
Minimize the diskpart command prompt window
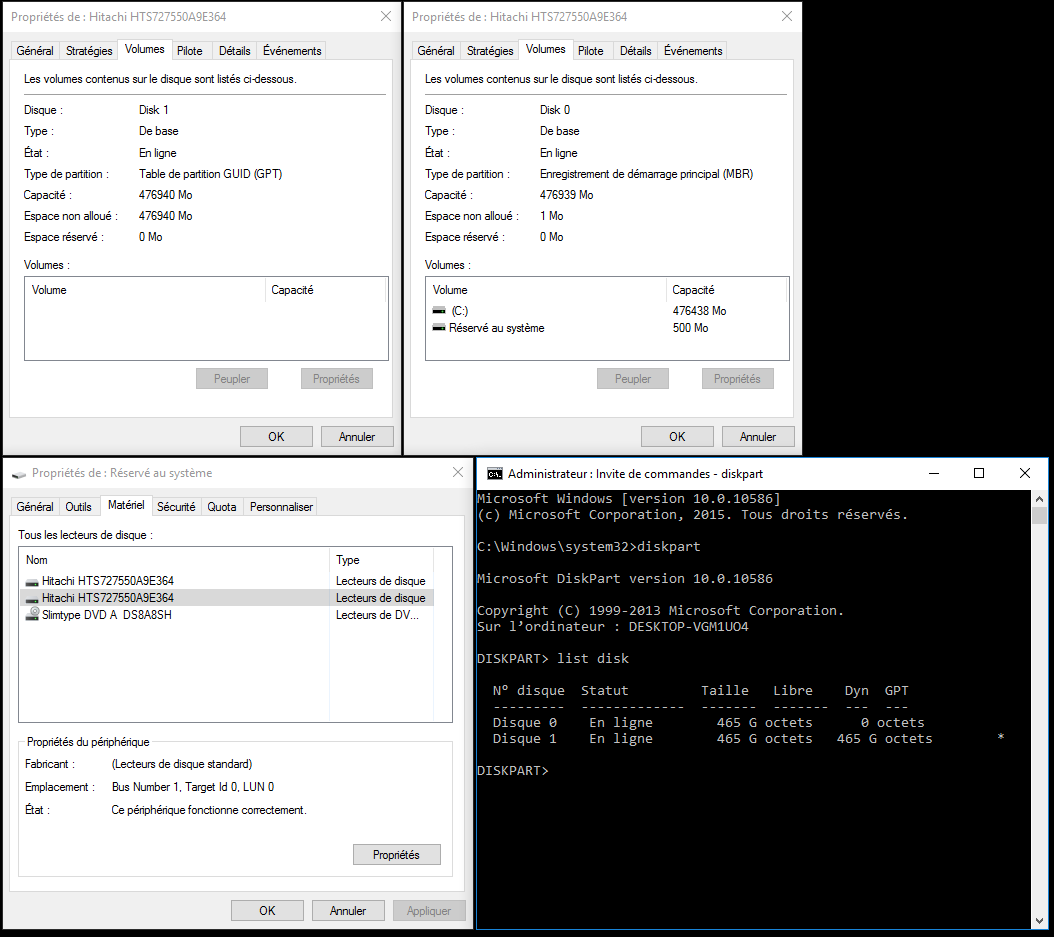(x=934, y=473)
